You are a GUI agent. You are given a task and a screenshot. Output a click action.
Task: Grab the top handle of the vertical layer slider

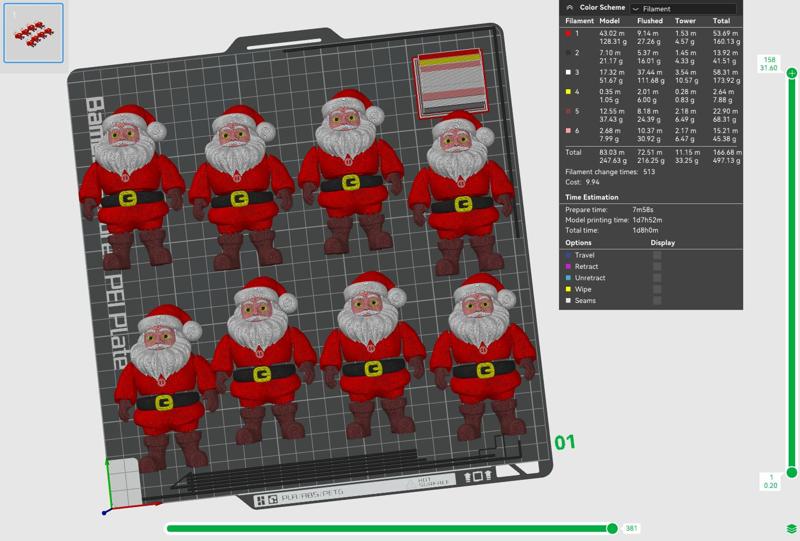coord(792,73)
